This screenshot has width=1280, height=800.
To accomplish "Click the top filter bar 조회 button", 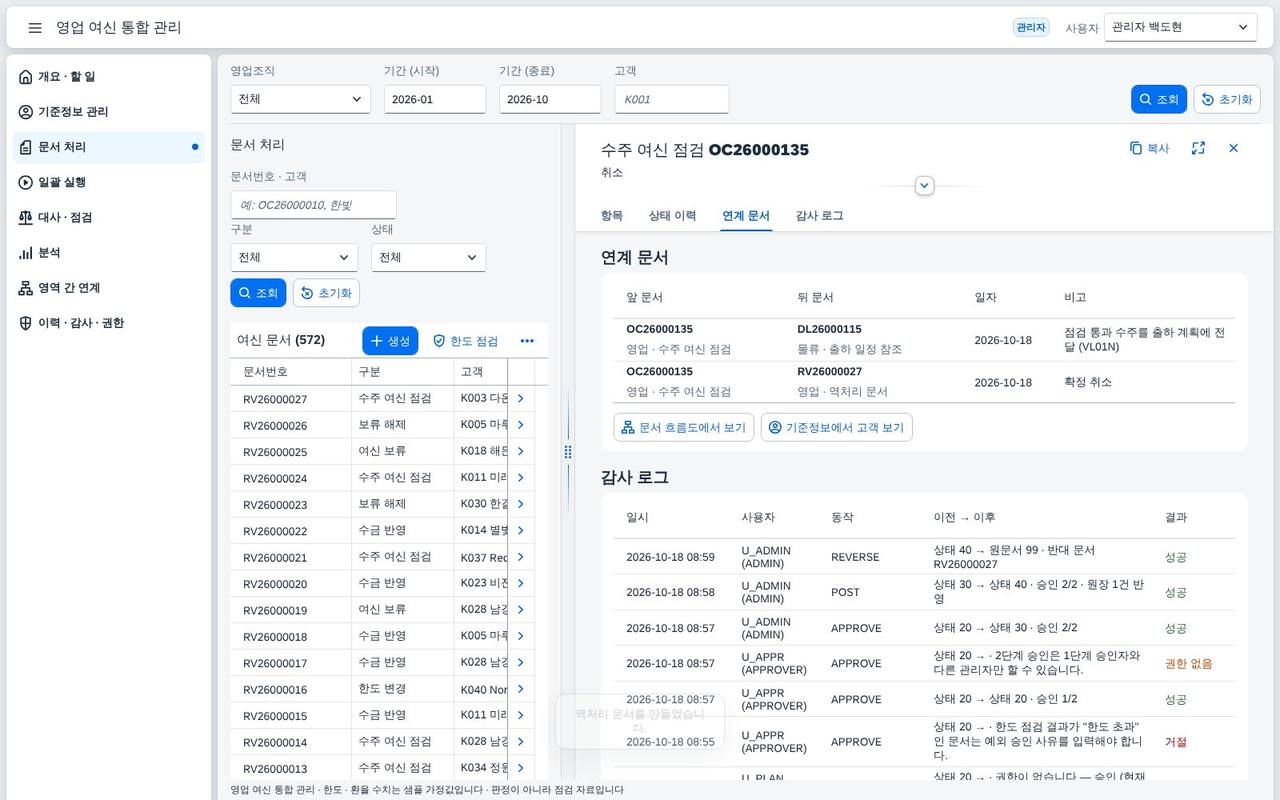I will (x=1159, y=99).
